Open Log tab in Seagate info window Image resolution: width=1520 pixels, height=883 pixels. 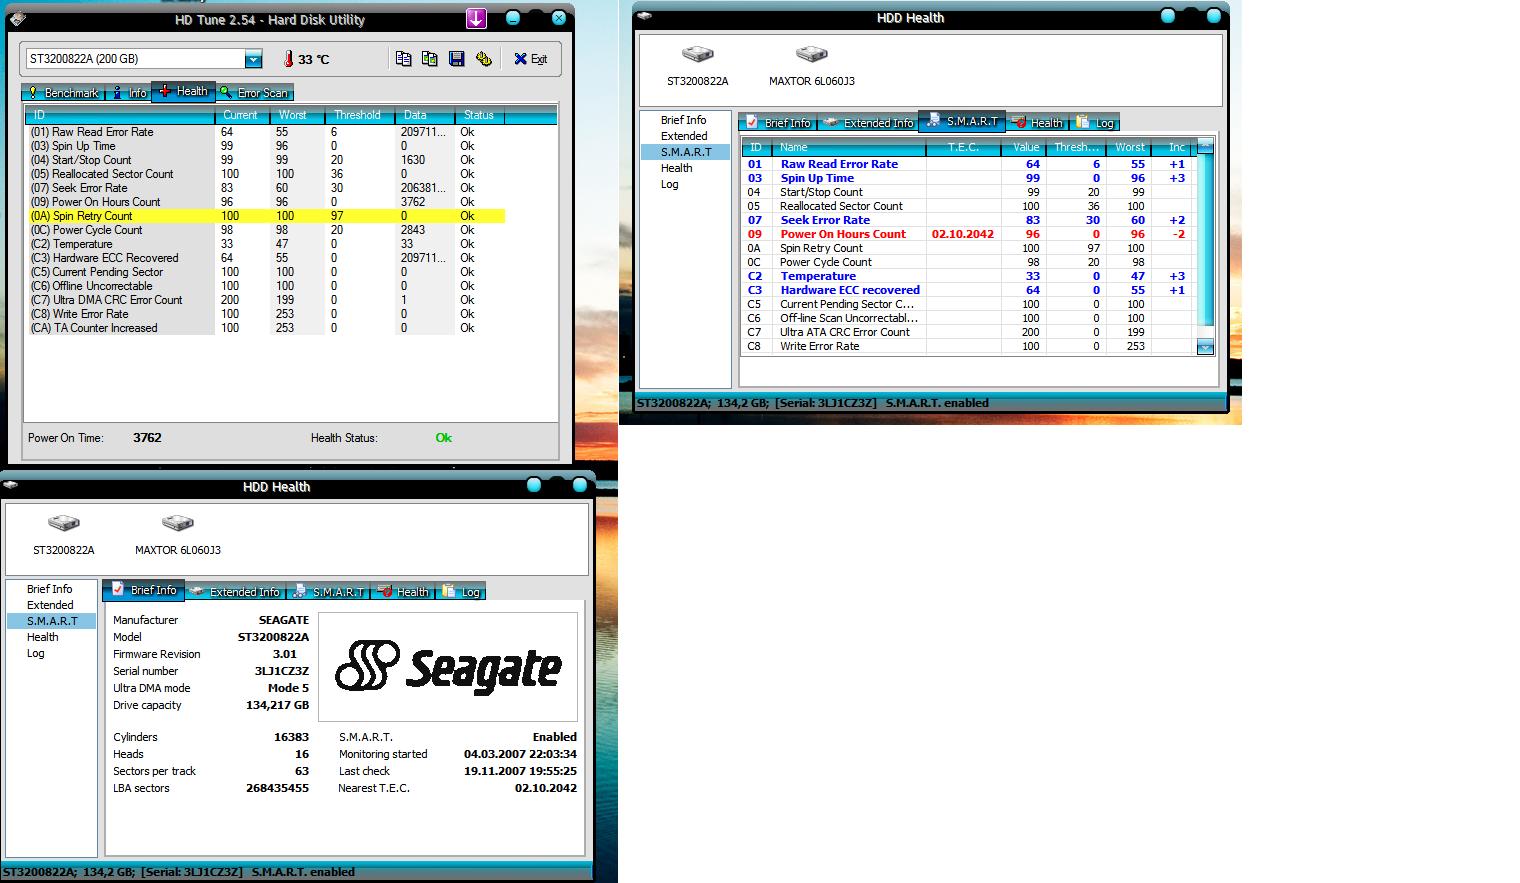coord(460,592)
